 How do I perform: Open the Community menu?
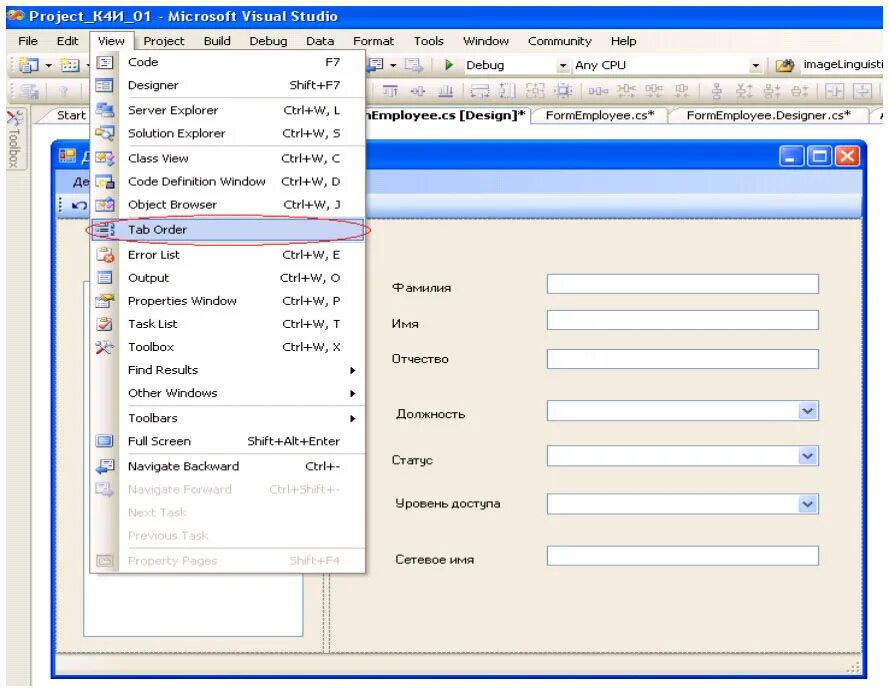pos(559,41)
